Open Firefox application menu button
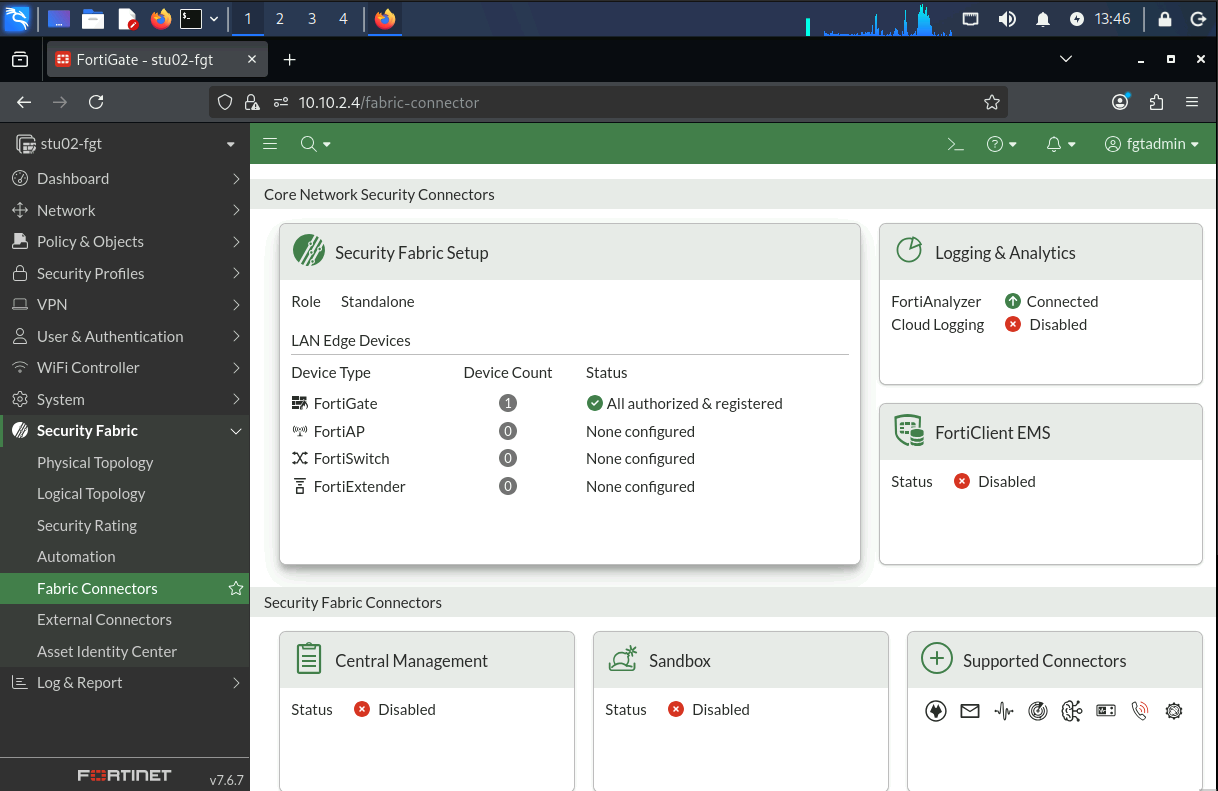 click(x=1192, y=102)
